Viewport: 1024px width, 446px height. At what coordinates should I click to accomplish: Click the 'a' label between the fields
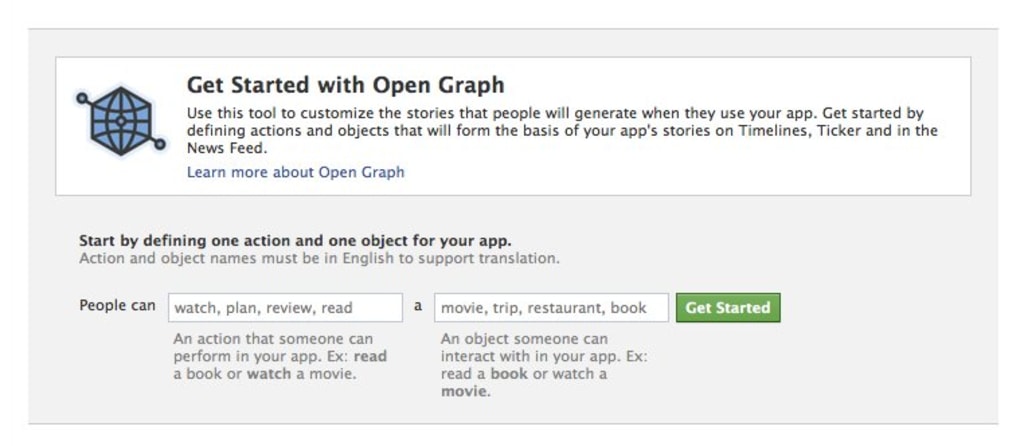coord(418,306)
